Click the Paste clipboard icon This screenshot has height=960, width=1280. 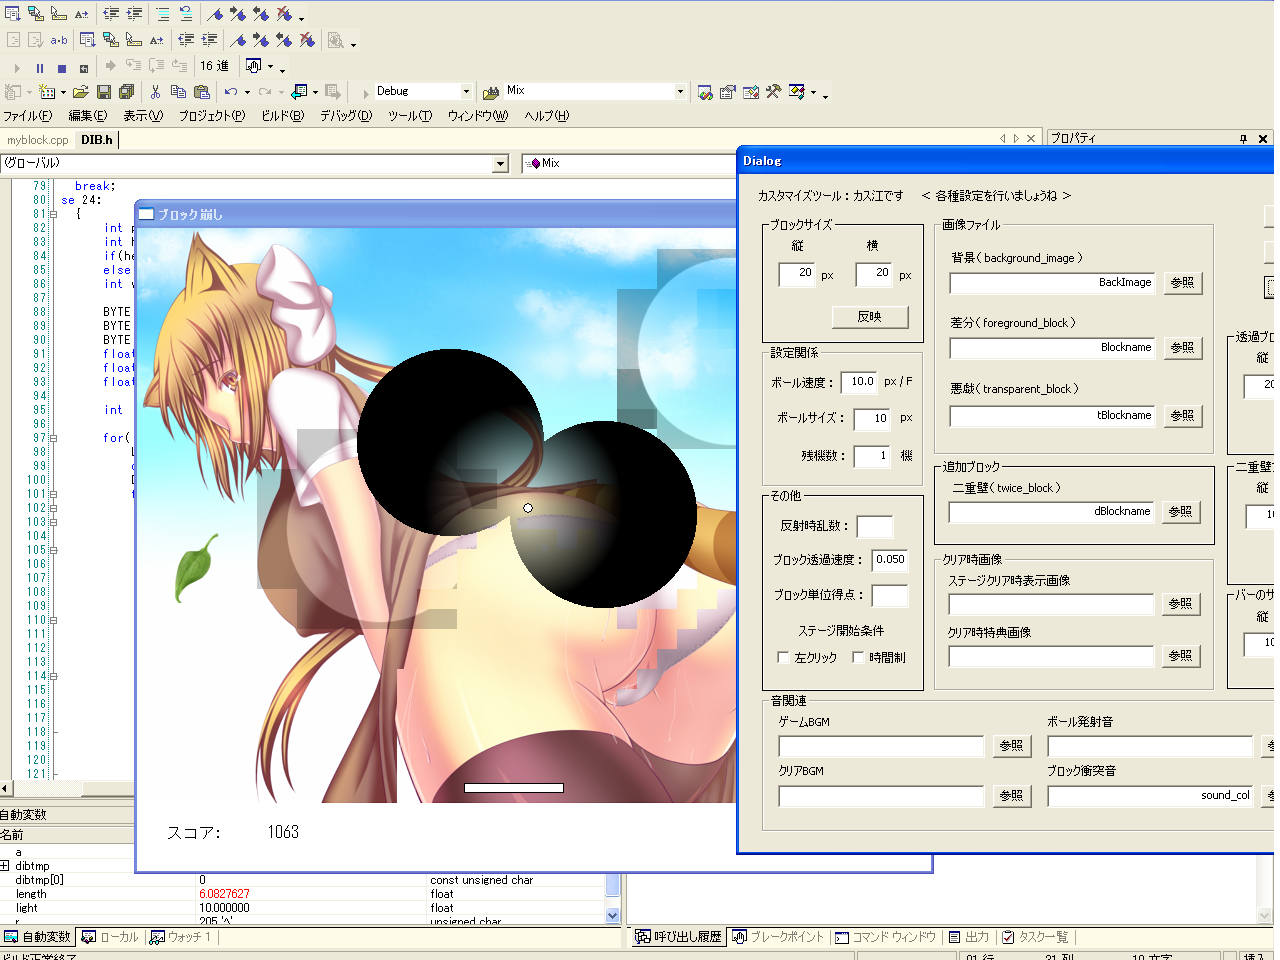pos(201,92)
